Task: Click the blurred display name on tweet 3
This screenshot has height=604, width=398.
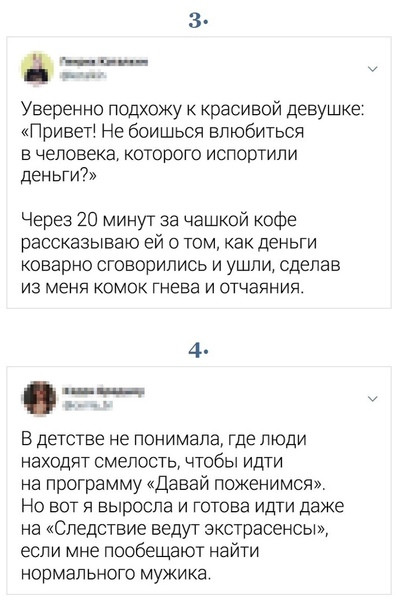Action: click(x=104, y=61)
